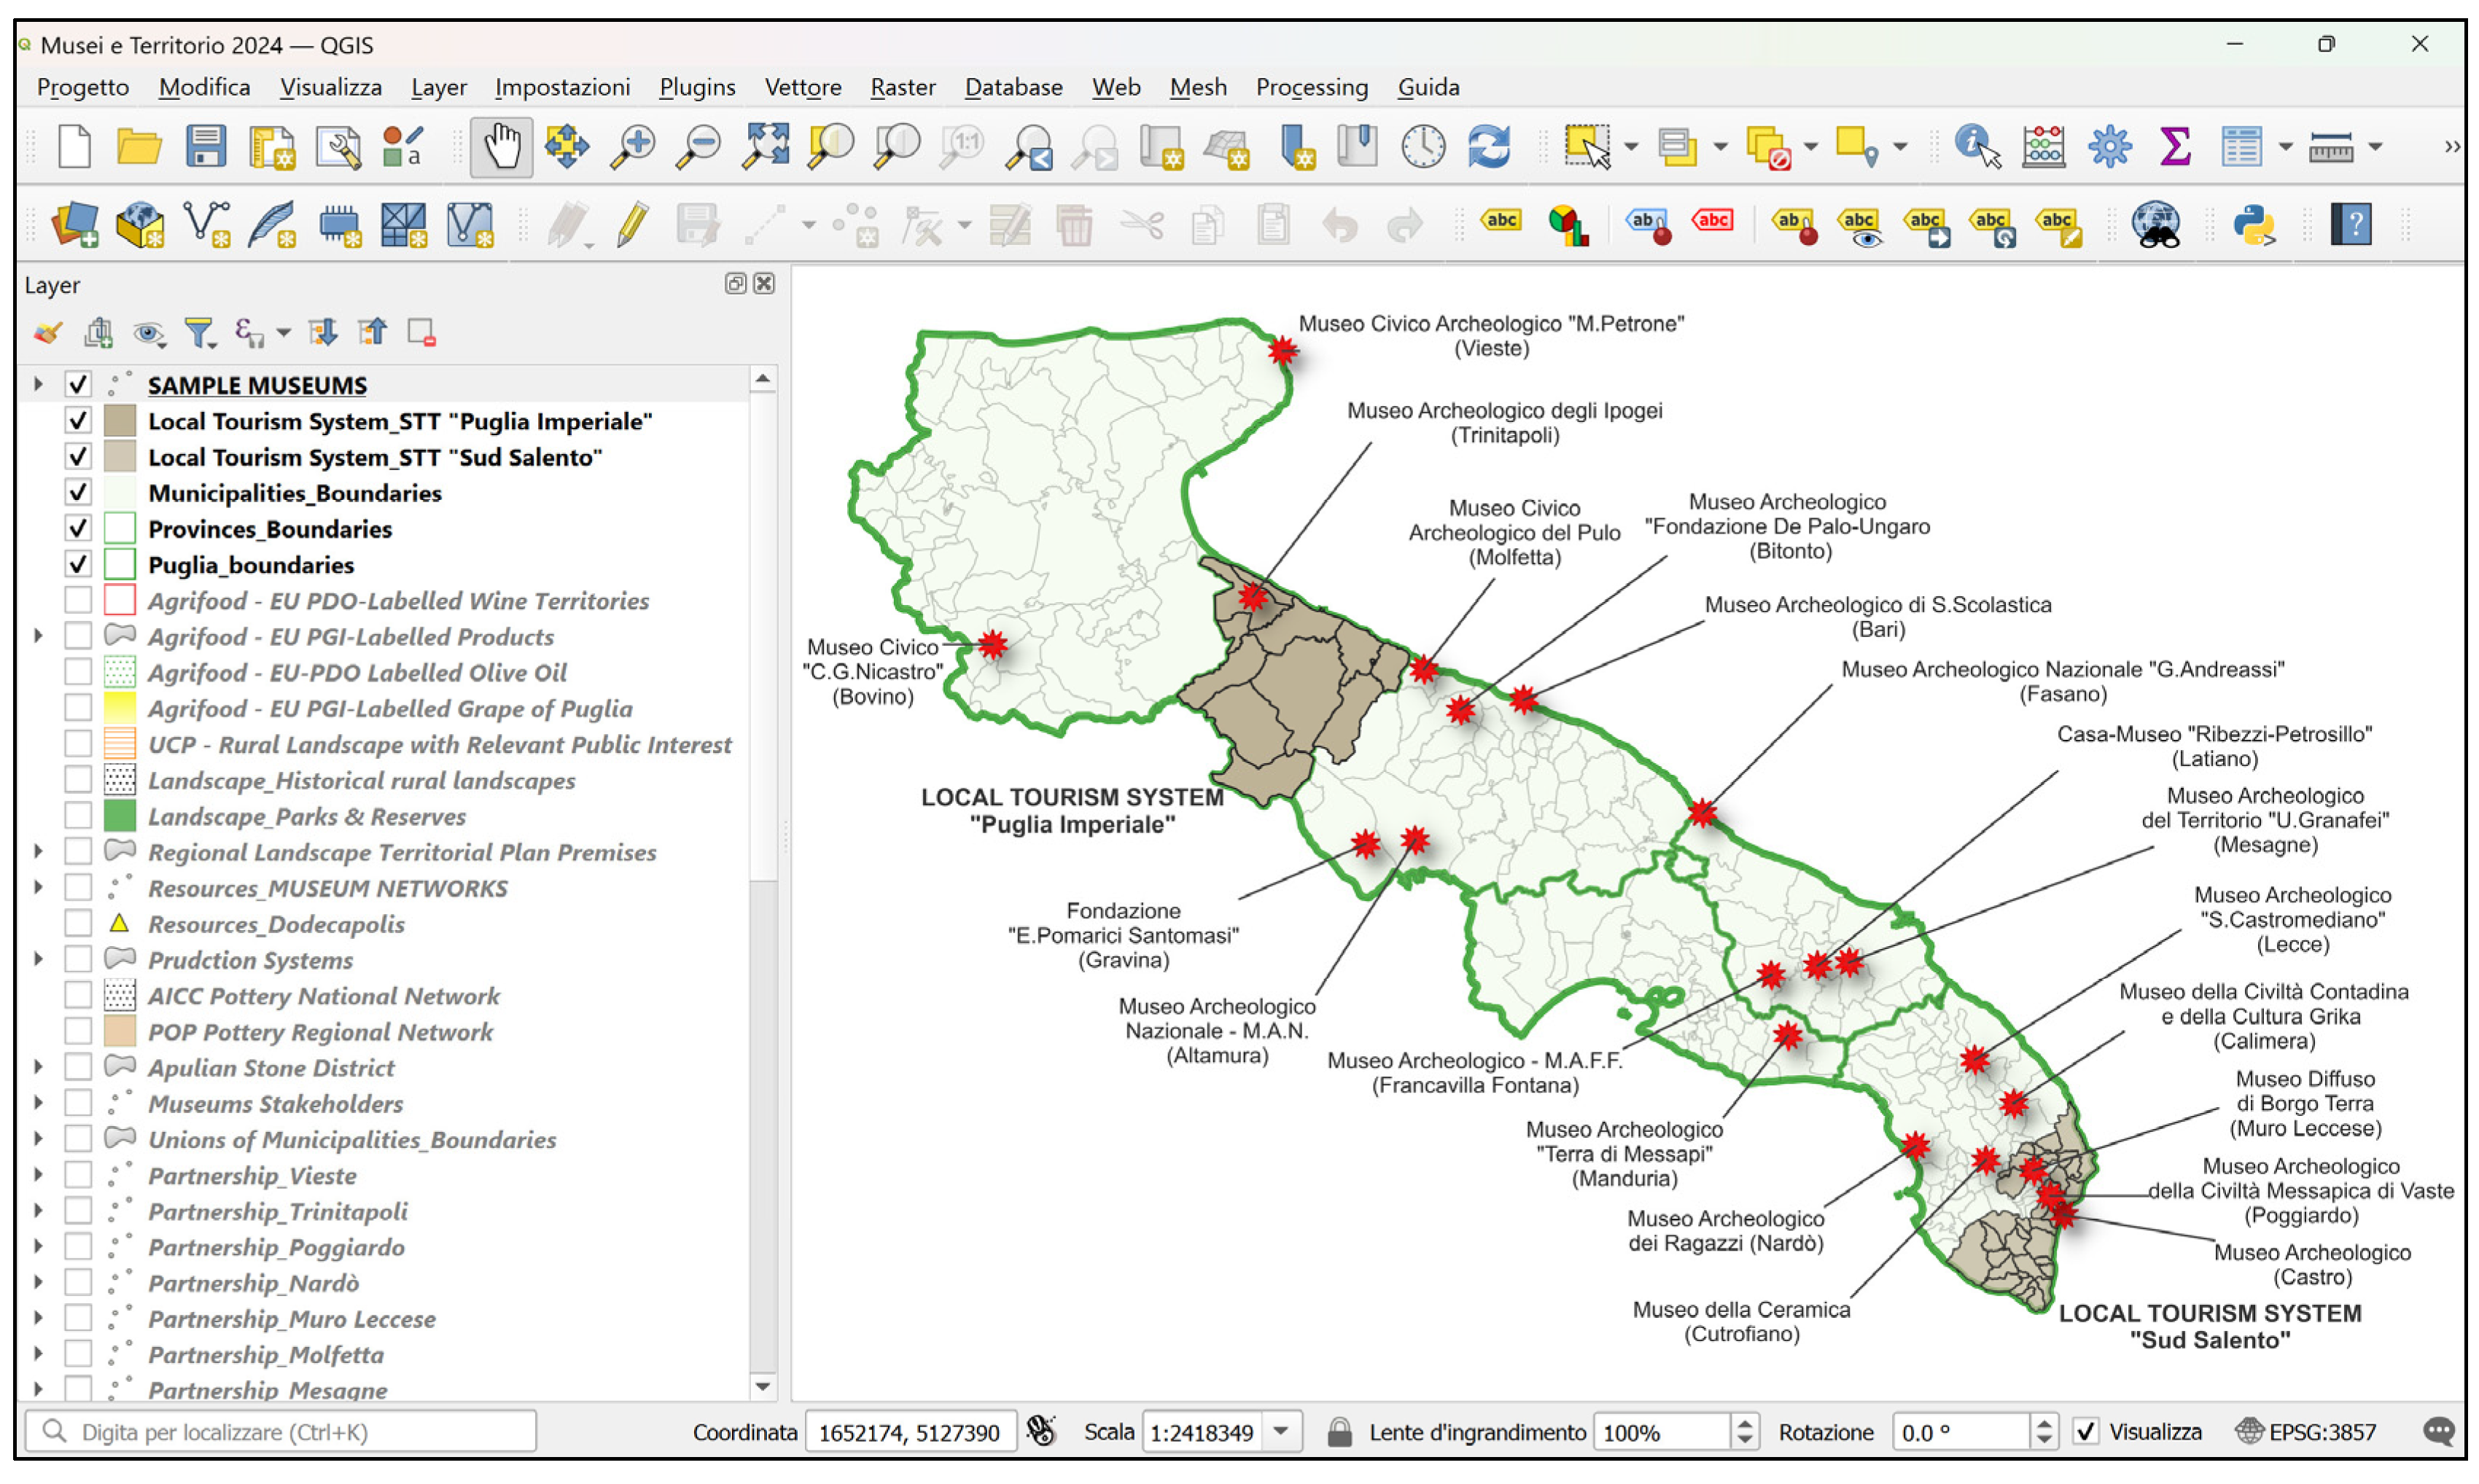The height and width of the screenshot is (1484, 2479).
Task: Toggle the Visualizza render checkbox
Action: tap(2085, 1432)
